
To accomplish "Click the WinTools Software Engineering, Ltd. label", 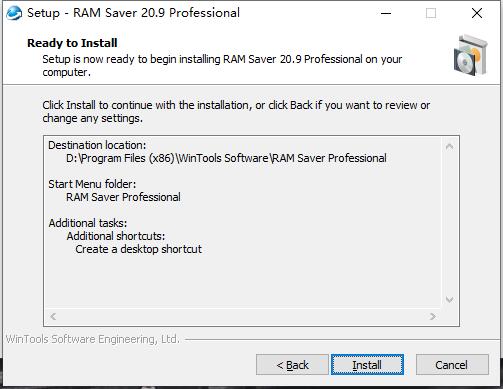I will (93, 339).
